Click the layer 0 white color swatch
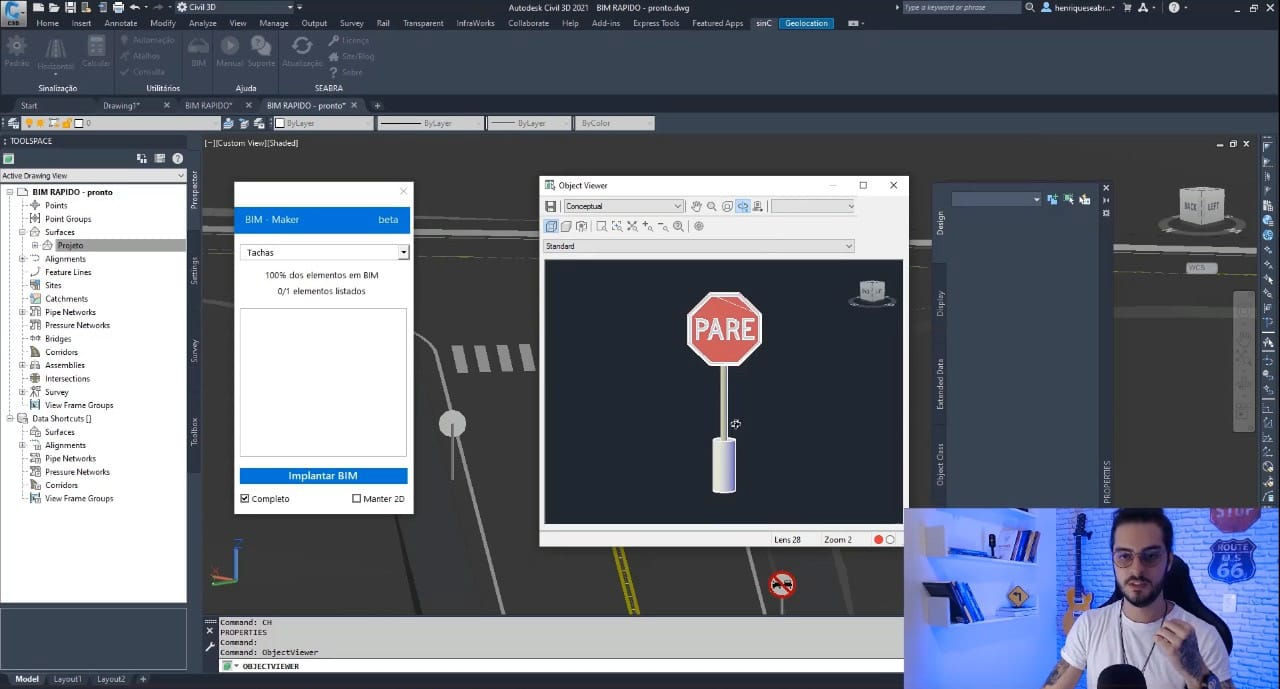This screenshot has width=1280, height=689. click(80, 123)
